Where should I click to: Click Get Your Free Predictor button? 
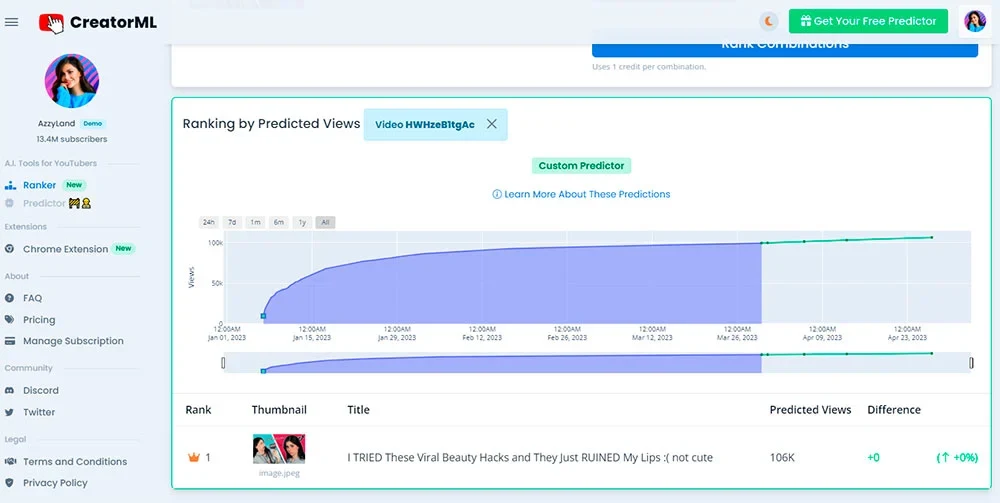868,21
